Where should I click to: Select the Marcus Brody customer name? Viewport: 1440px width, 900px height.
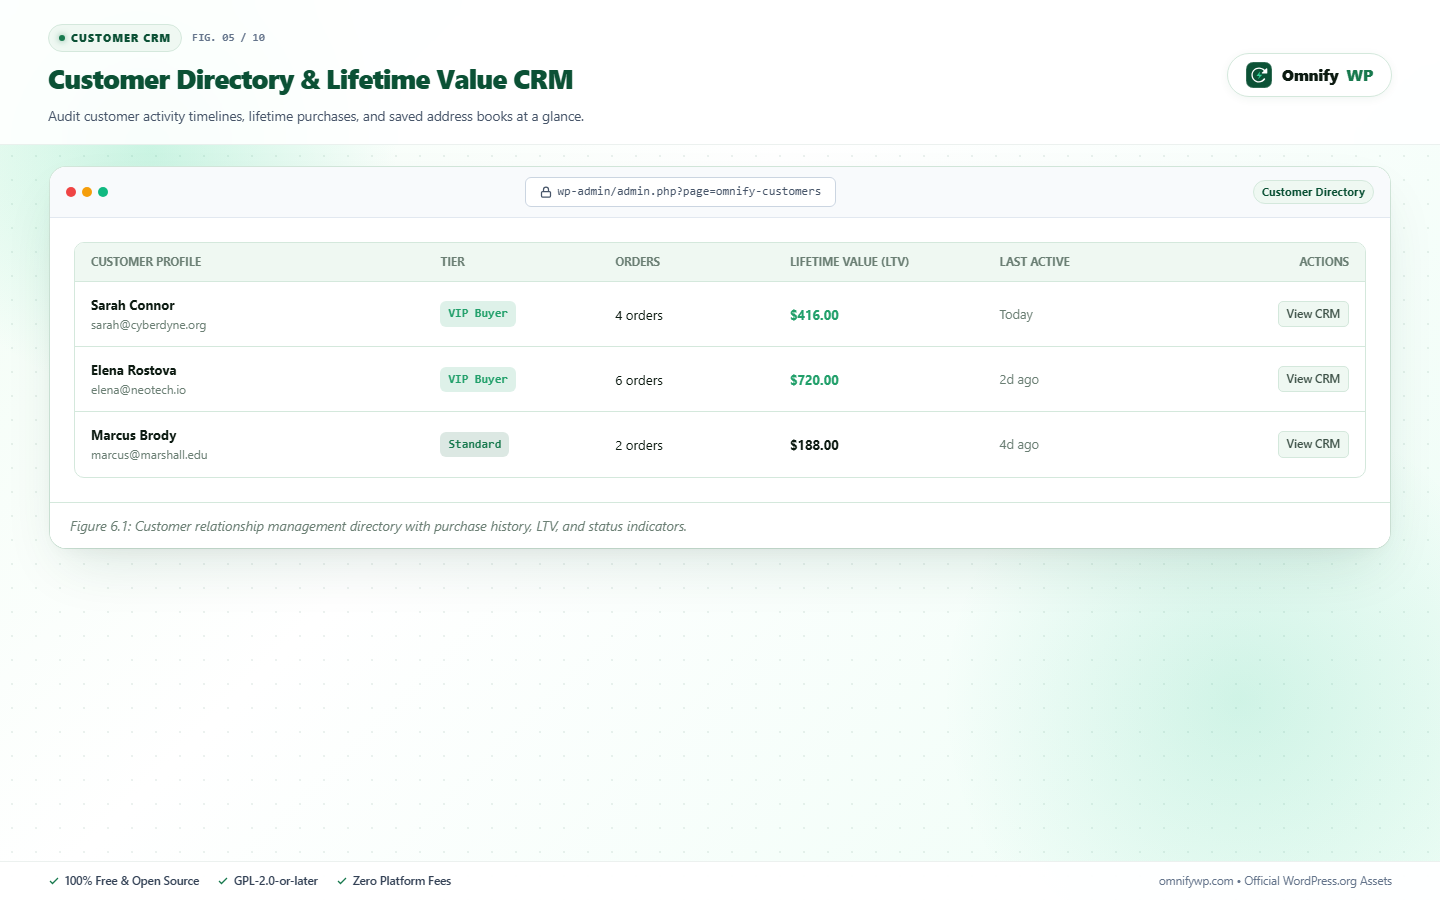pos(134,436)
